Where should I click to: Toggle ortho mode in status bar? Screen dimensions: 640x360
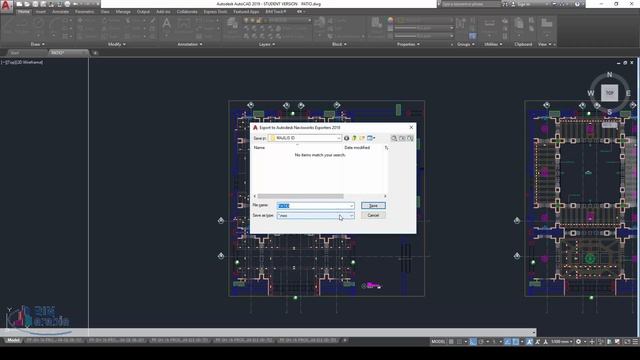click(x=473, y=342)
